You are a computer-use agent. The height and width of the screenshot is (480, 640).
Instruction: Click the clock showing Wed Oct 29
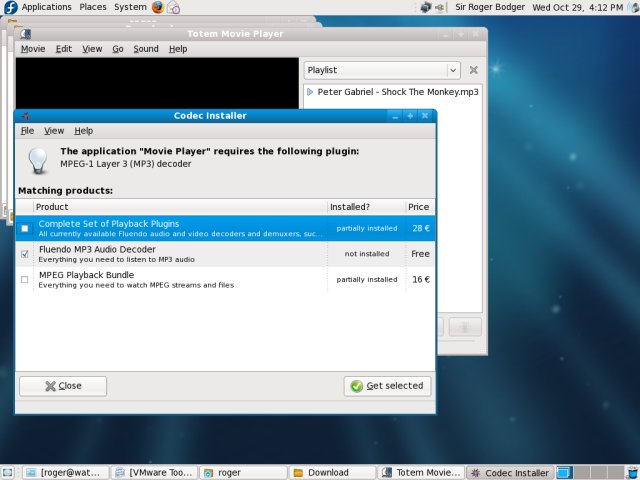tap(578, 7)
